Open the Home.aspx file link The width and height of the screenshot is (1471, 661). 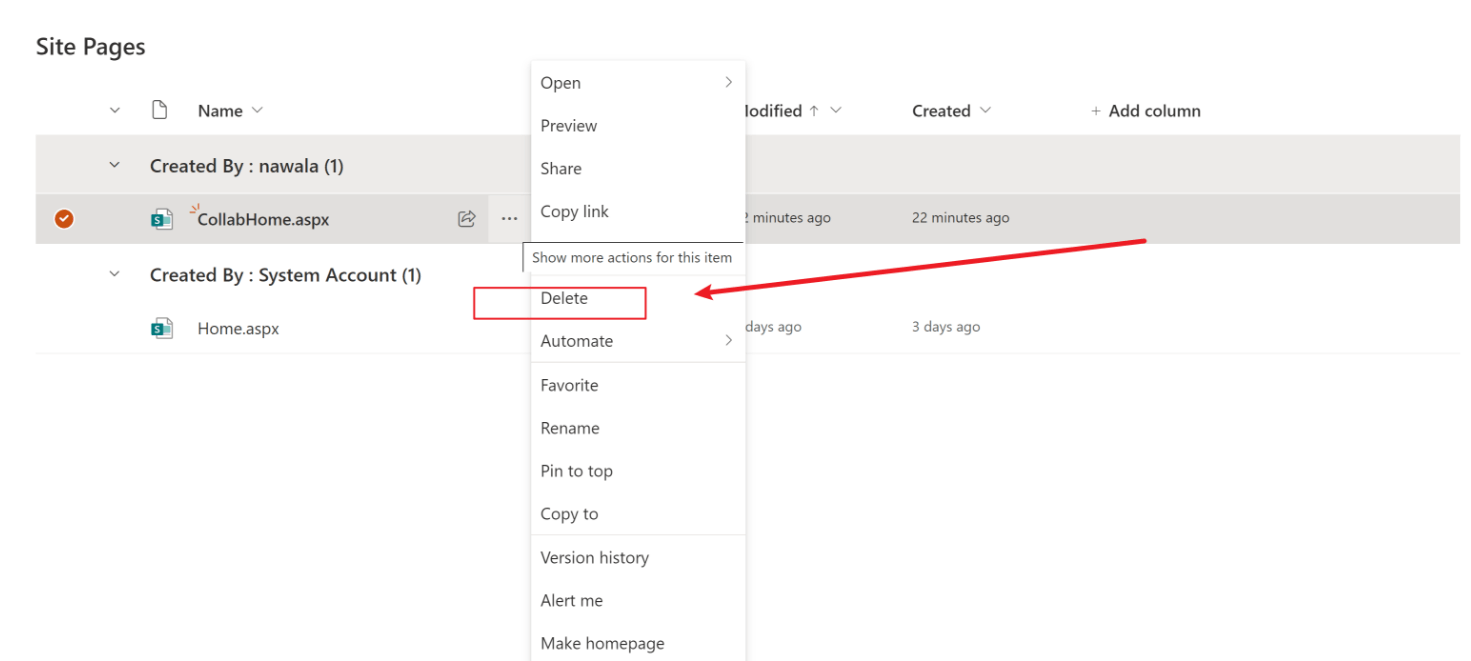tap(238, 328)
